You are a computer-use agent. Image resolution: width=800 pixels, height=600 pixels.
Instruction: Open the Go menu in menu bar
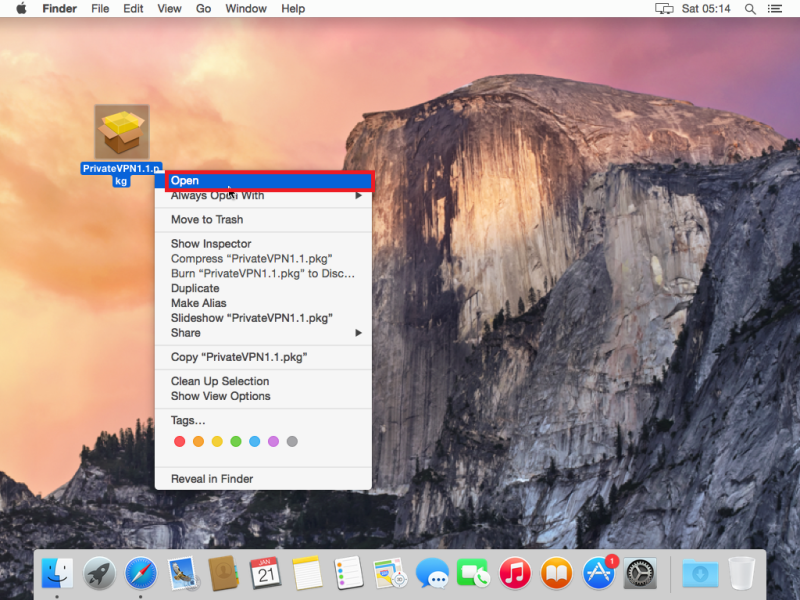click(x=203, y=9)
